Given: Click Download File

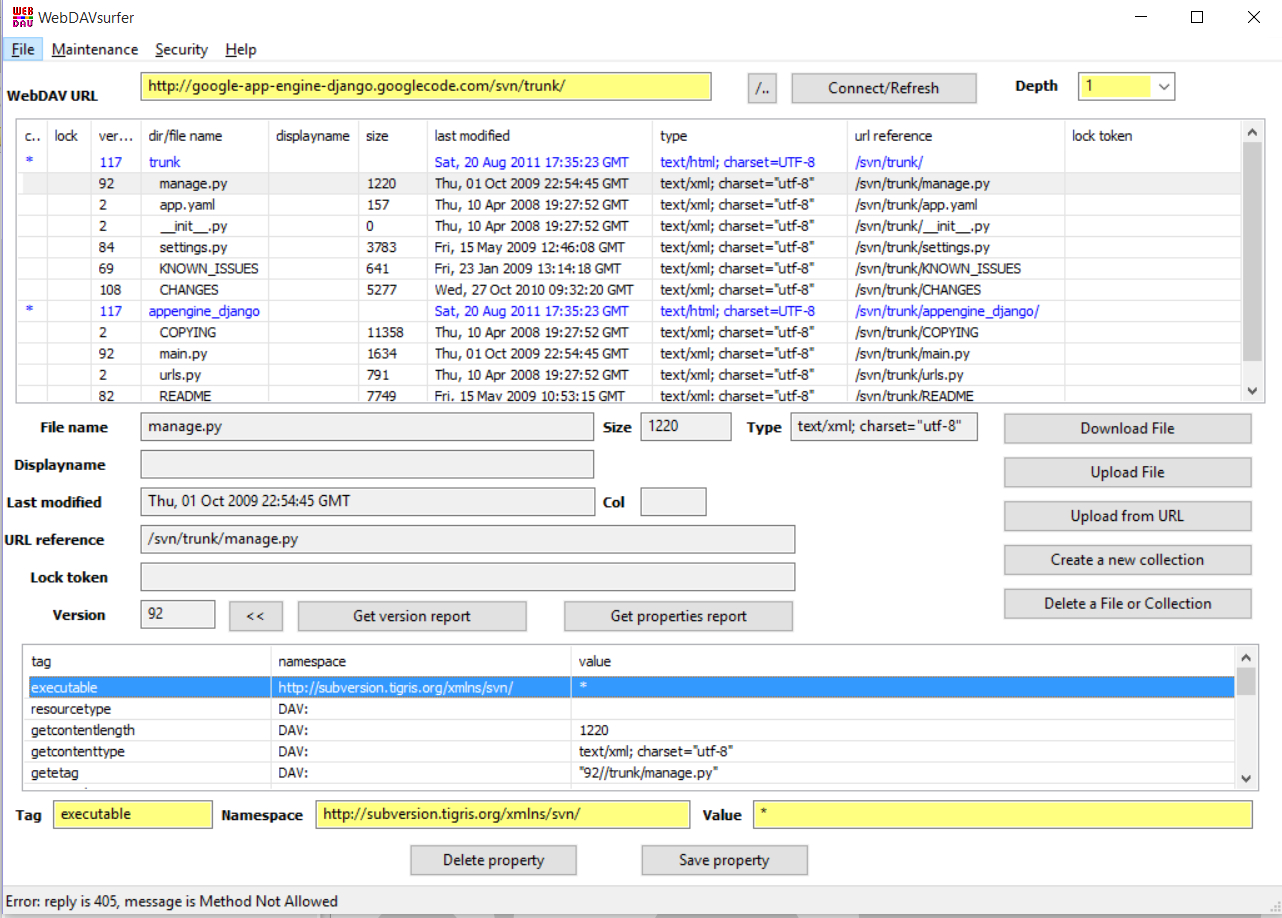Looking at the screenshot, I should pos(1127,428).
